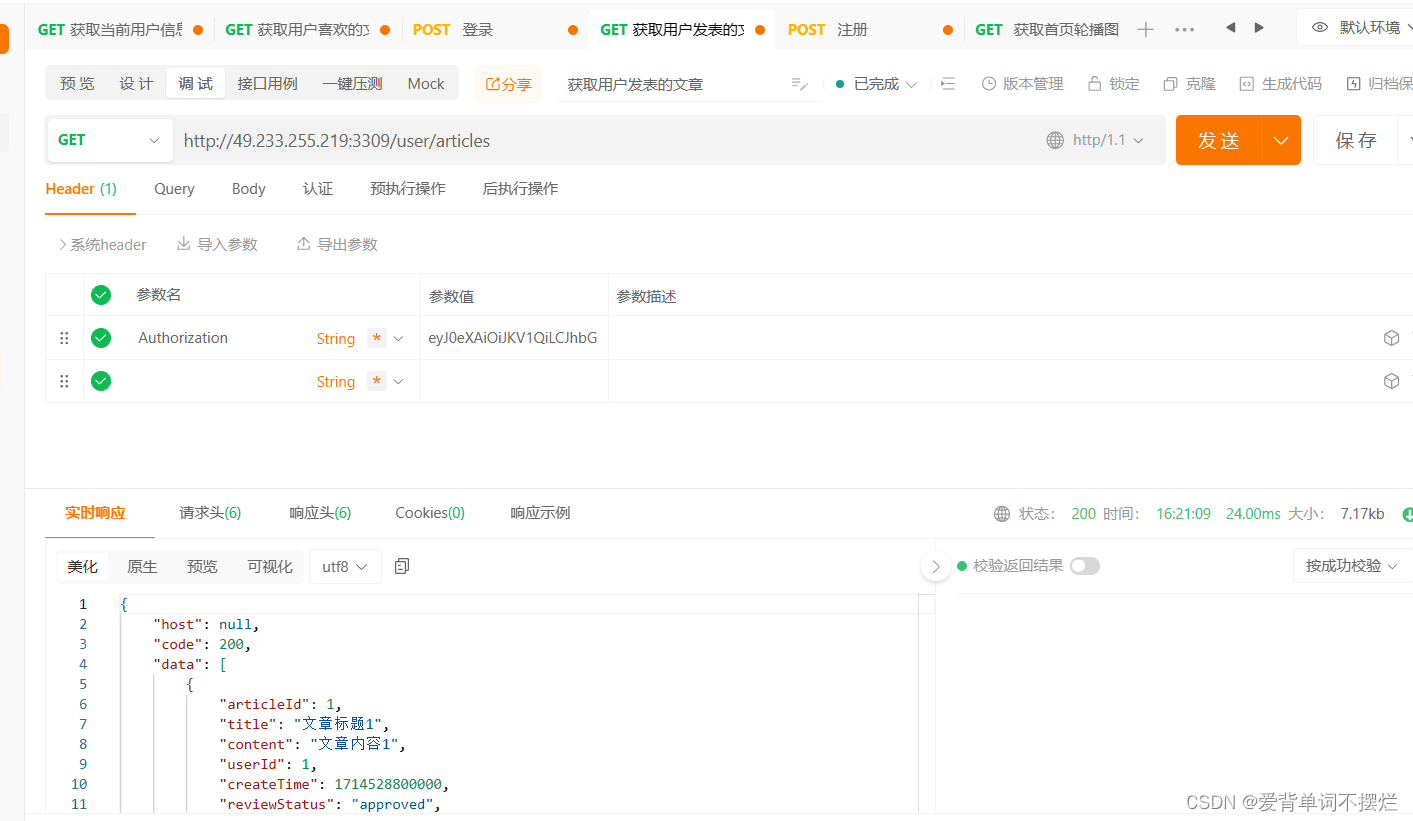Open the 按成功校验 dropdown

point(1352,566)
